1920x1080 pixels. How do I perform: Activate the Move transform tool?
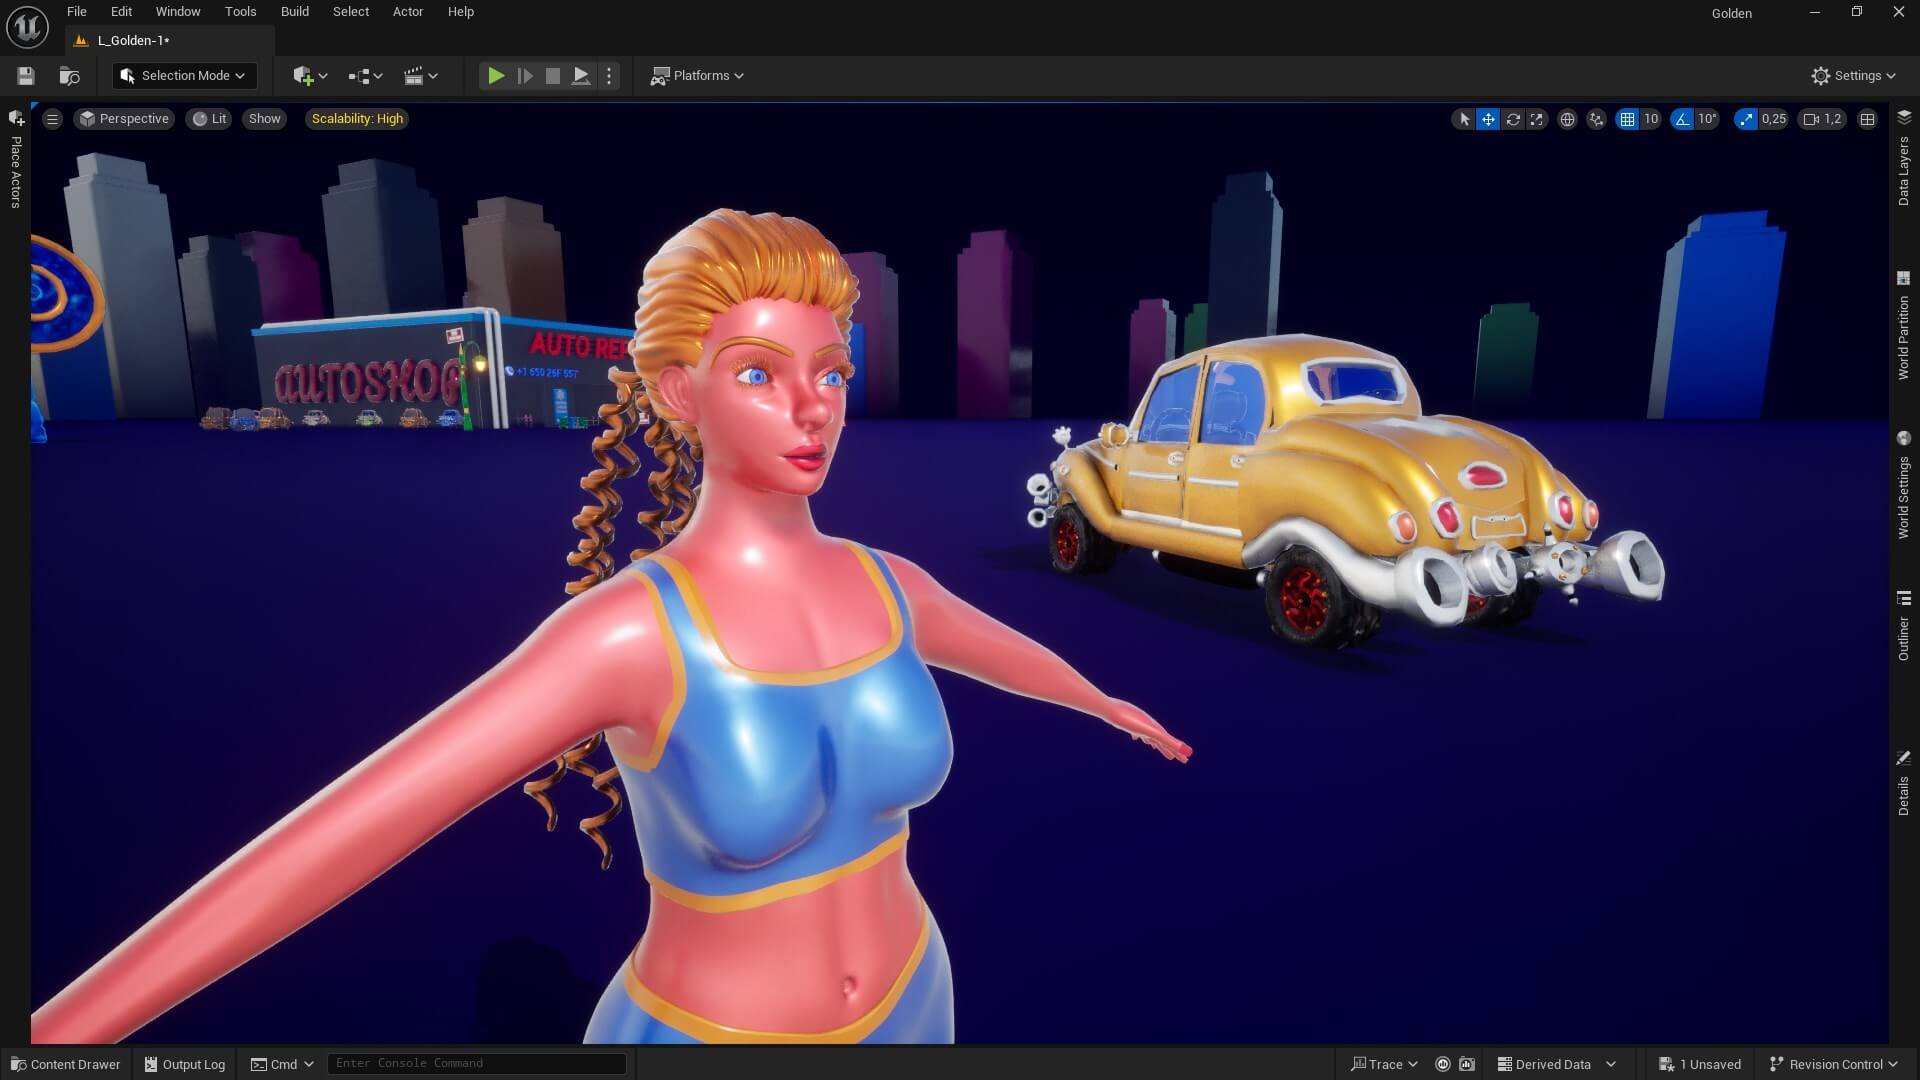click(1489, 119)
